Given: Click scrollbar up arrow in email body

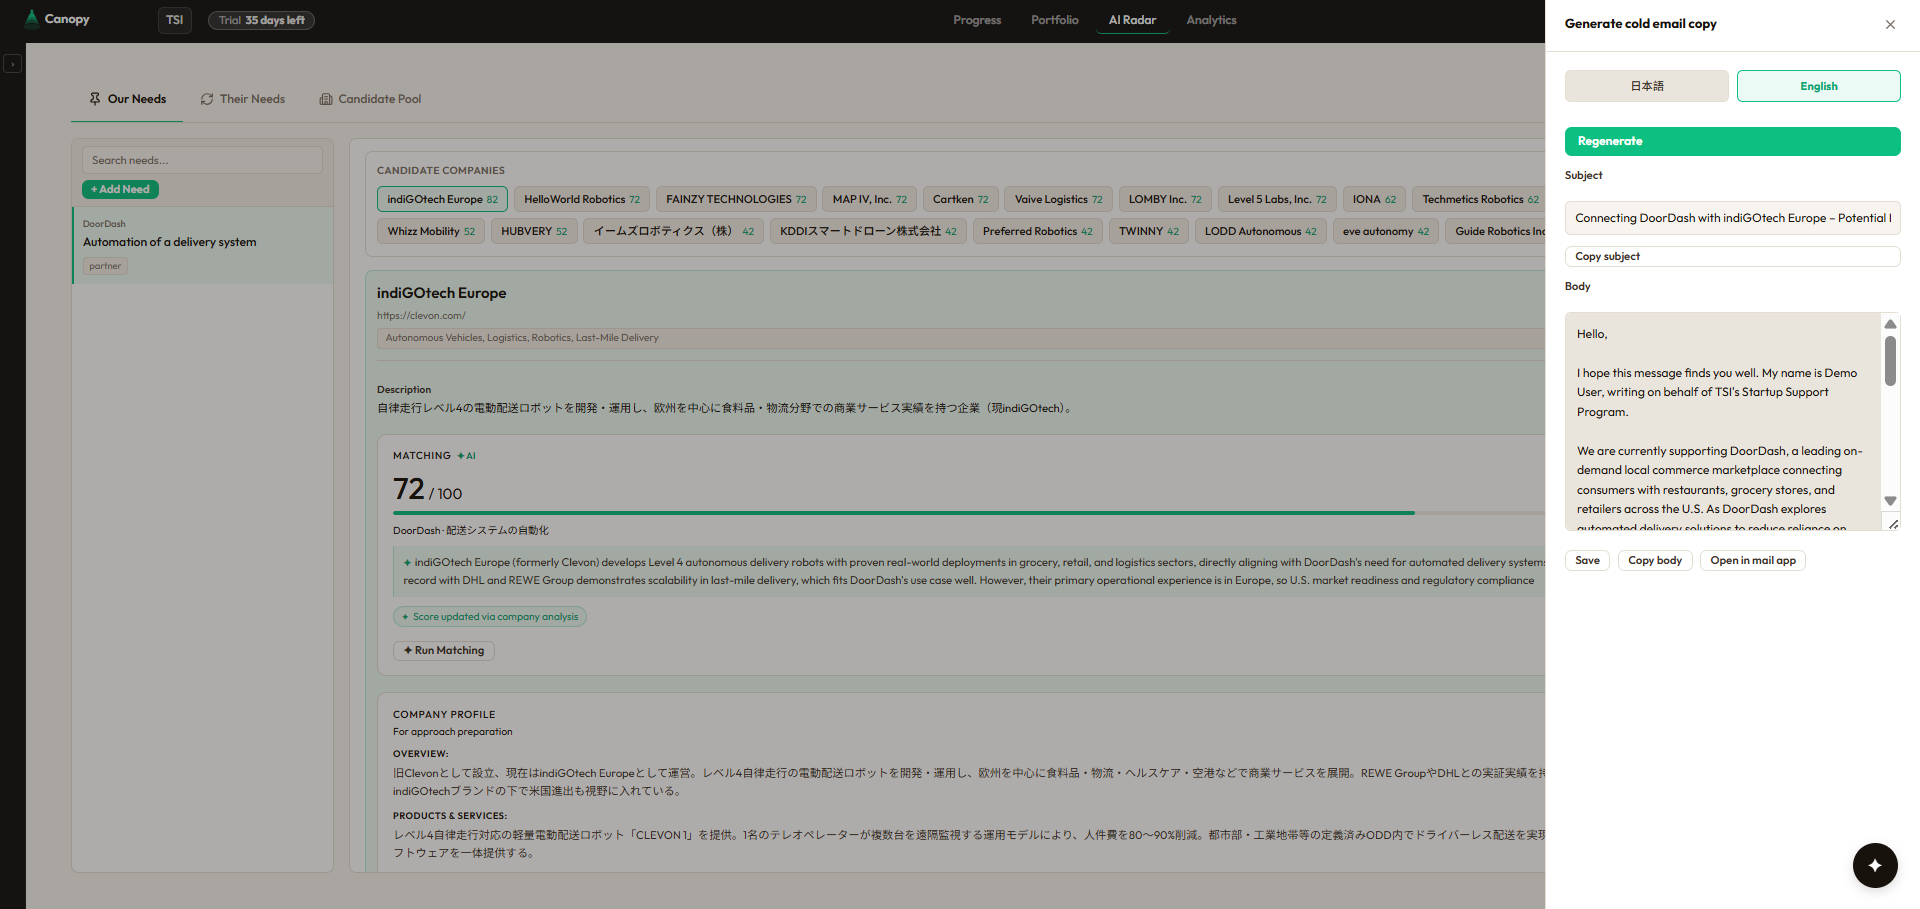Looking at the screenshot, I should [1890, 324].
